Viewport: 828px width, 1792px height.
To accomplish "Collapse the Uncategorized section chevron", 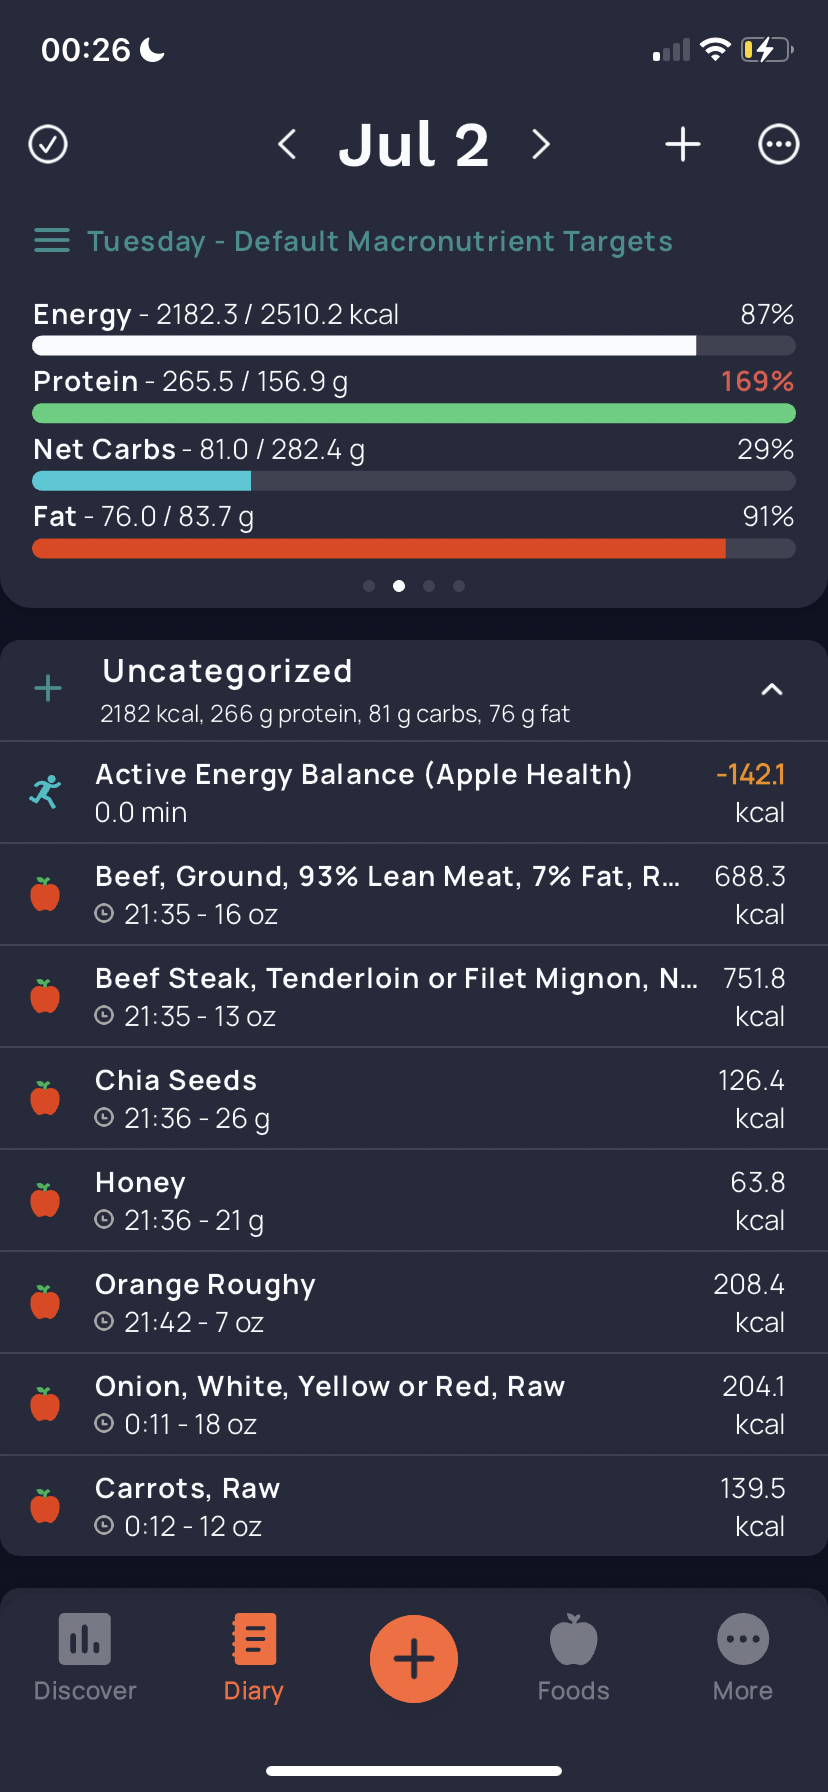I will (x=772, y=689).
